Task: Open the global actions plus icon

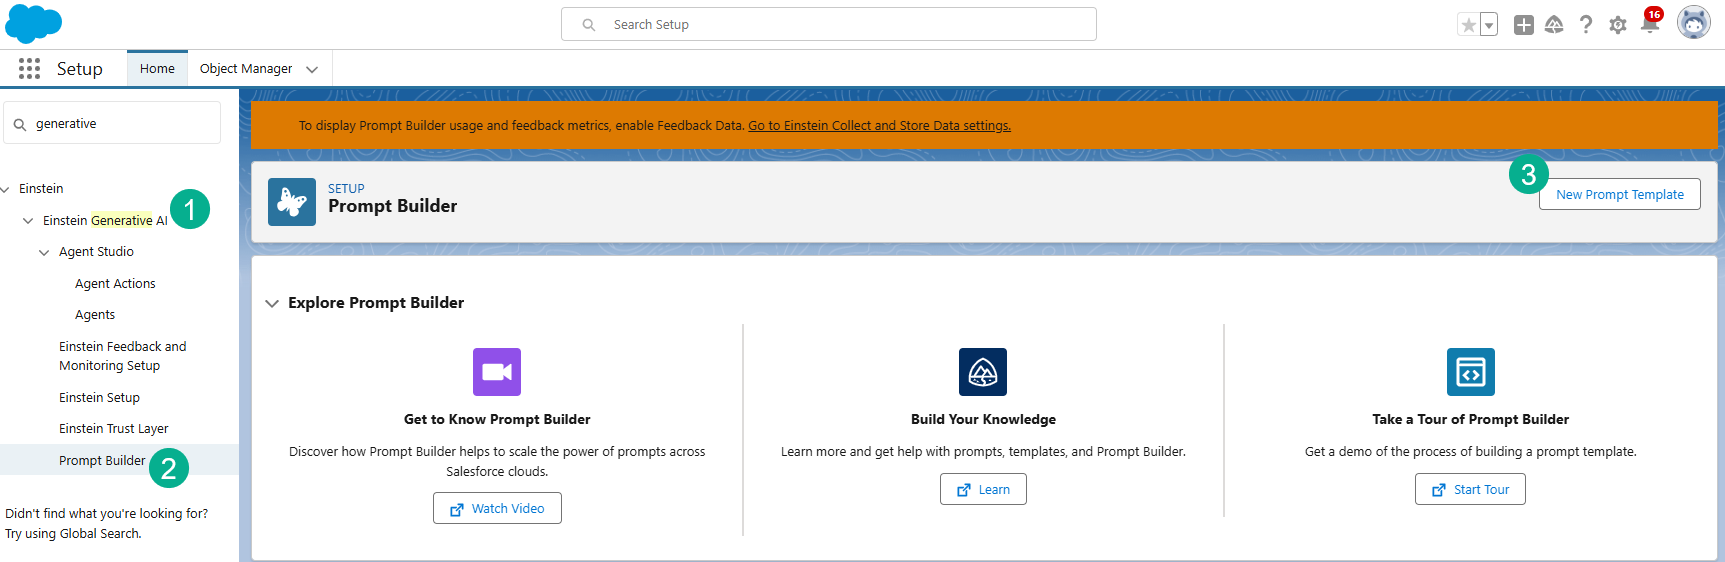Action: (x=1523, y=25)
